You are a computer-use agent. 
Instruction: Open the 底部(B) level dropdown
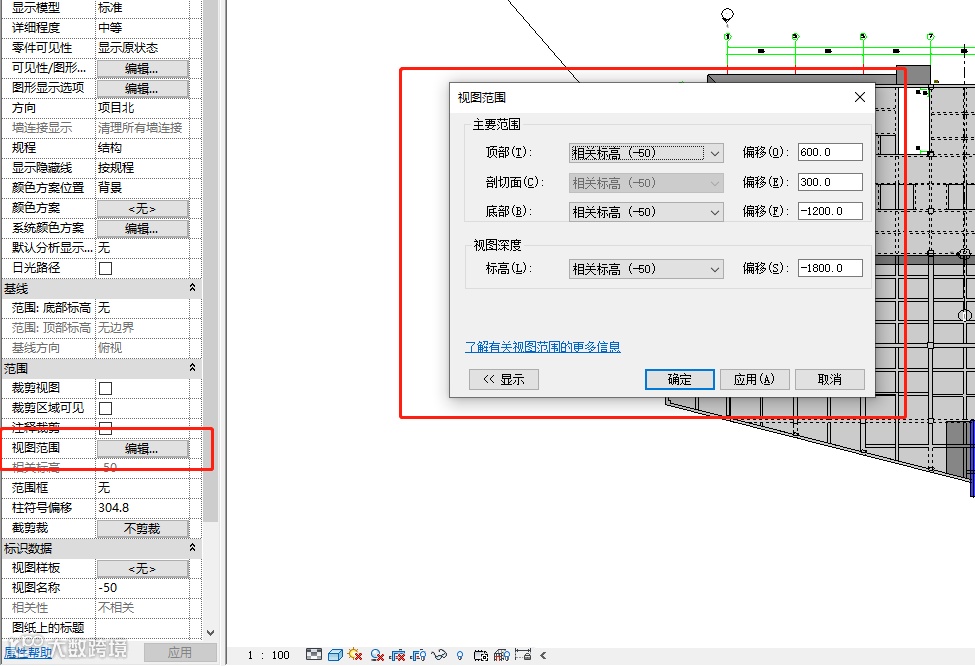point(646,212)
